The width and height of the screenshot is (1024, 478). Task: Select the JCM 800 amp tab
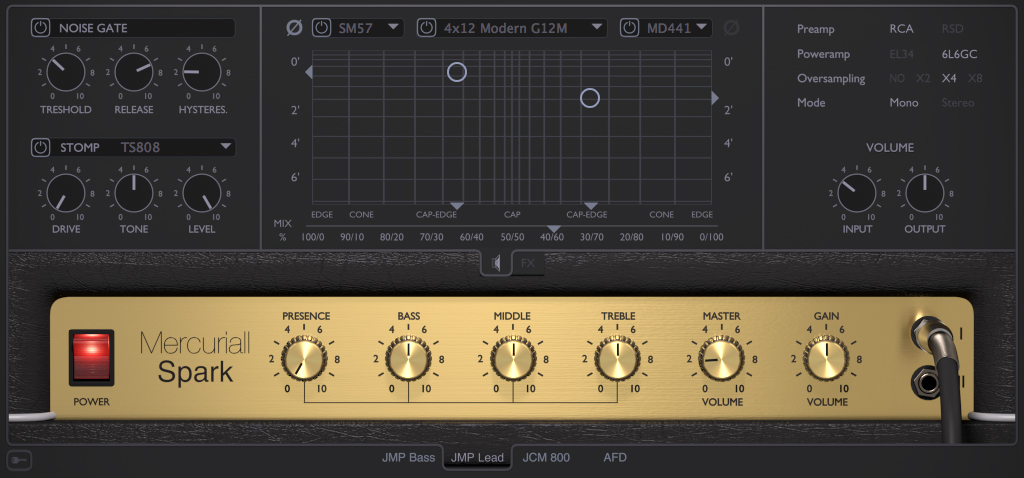pyautogui.click(x=546, y=457)
